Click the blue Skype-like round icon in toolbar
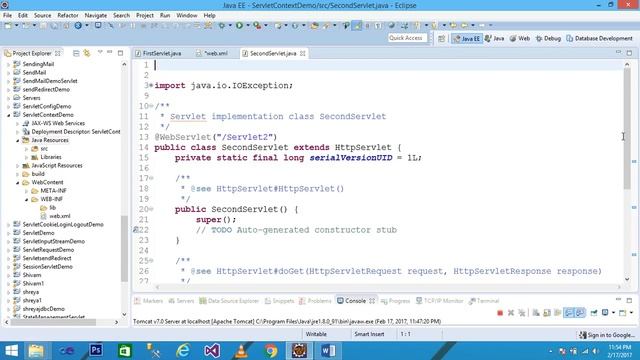 click(x=78, y=25)
